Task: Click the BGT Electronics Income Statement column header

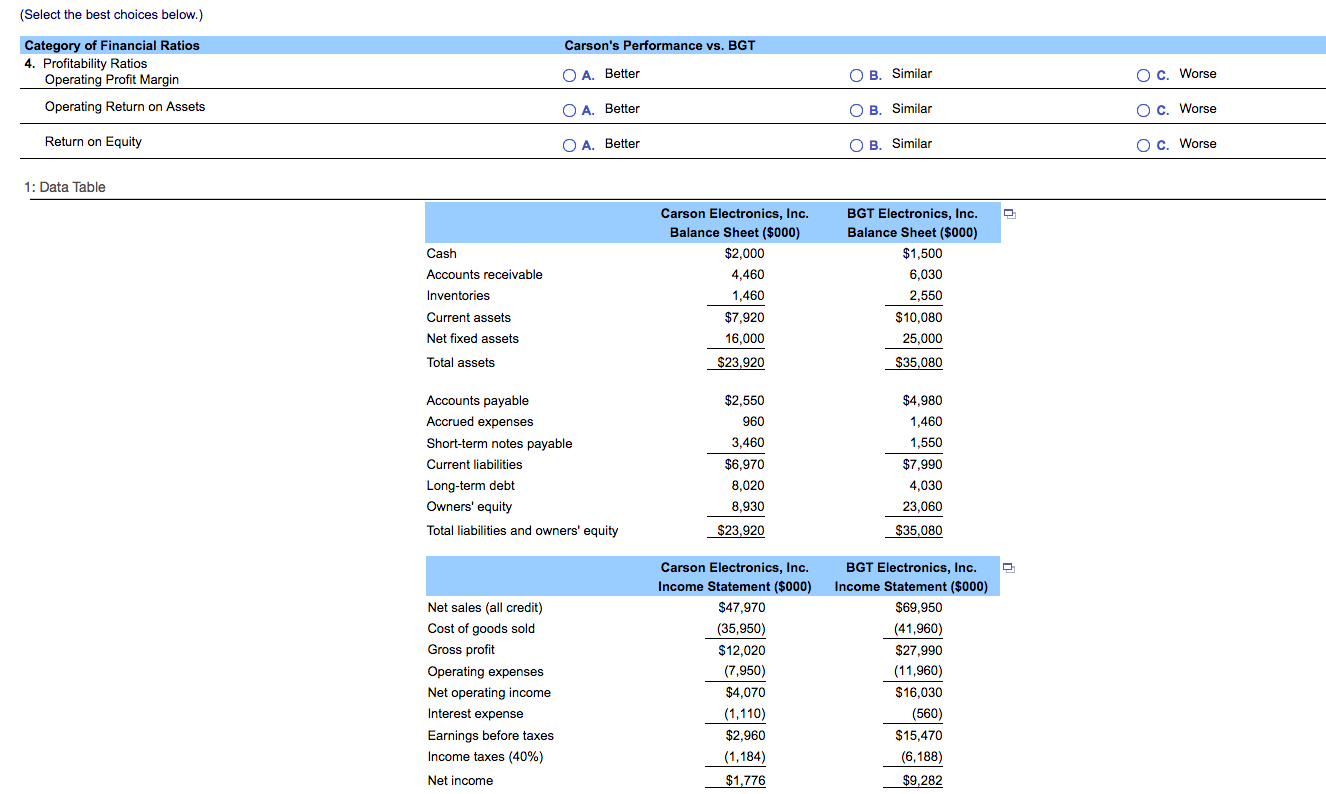Action: pos(913,576)
